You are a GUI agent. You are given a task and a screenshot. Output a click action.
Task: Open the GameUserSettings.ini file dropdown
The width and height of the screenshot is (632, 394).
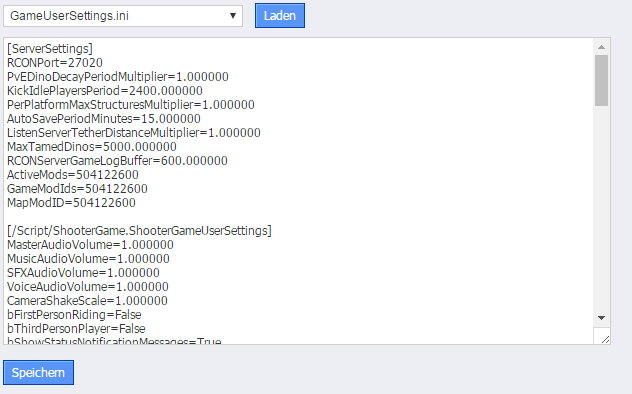click(x=123, y=16)
